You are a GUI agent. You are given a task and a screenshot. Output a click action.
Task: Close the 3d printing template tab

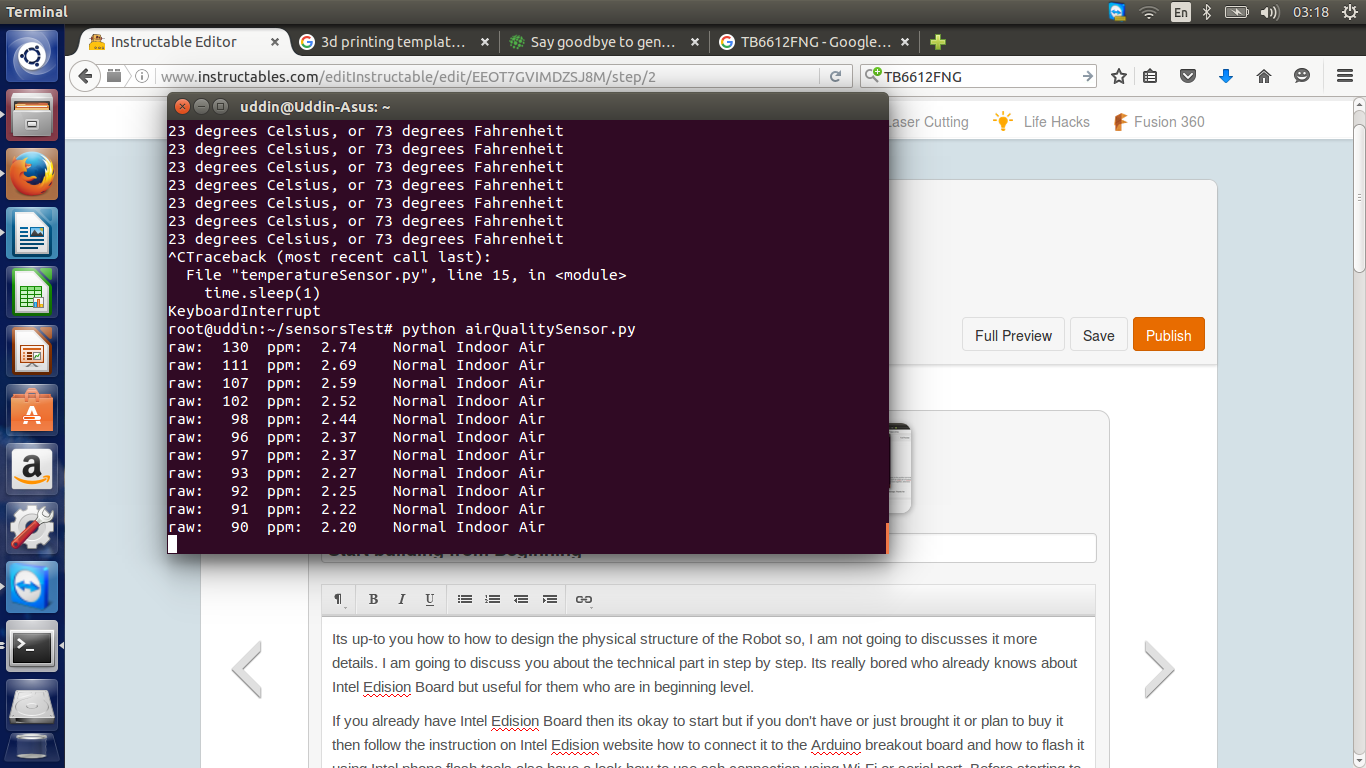pos(485,42)
